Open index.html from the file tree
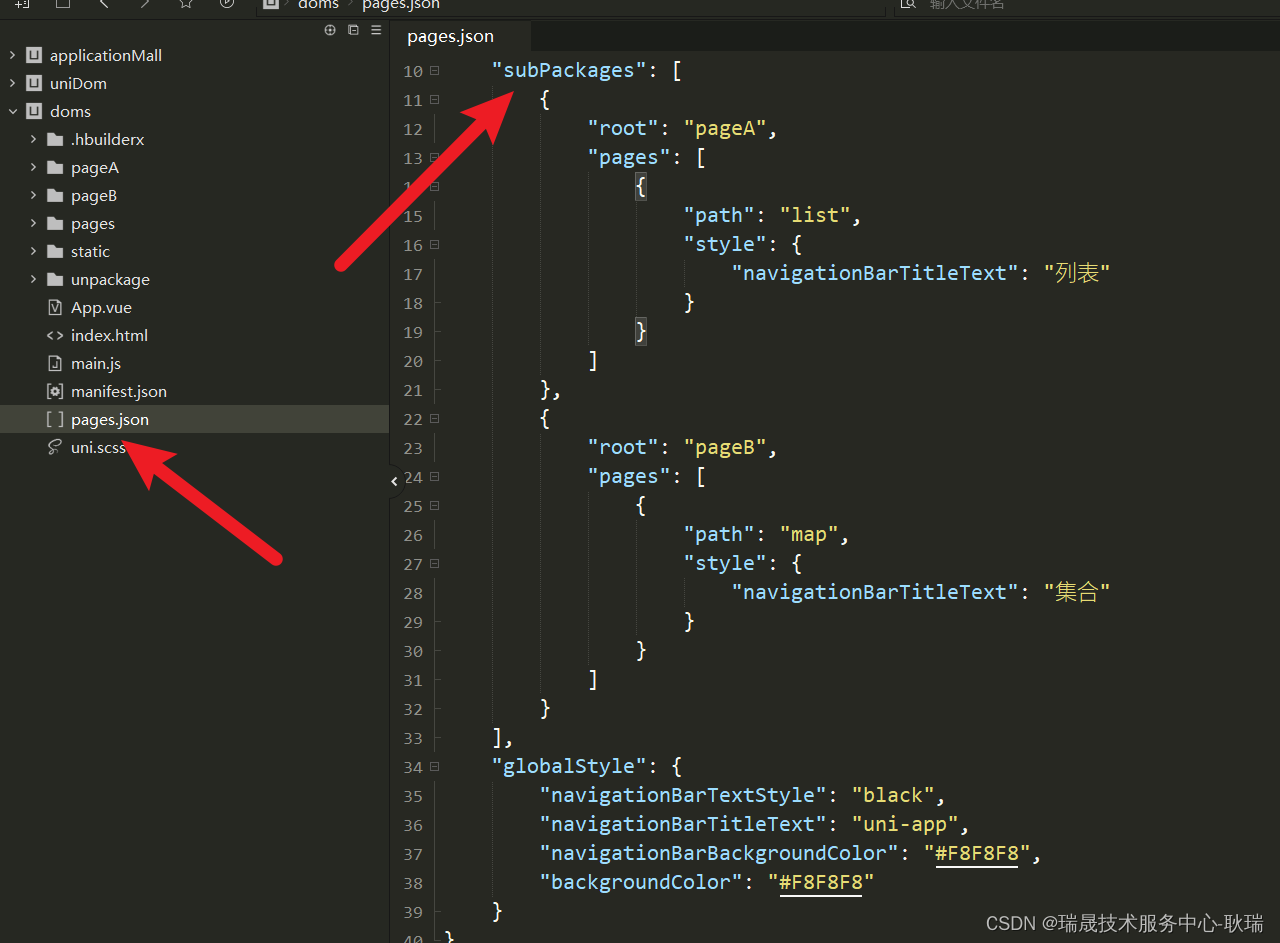Screen dimensions: 1280x943 click(x=109, y=336)
